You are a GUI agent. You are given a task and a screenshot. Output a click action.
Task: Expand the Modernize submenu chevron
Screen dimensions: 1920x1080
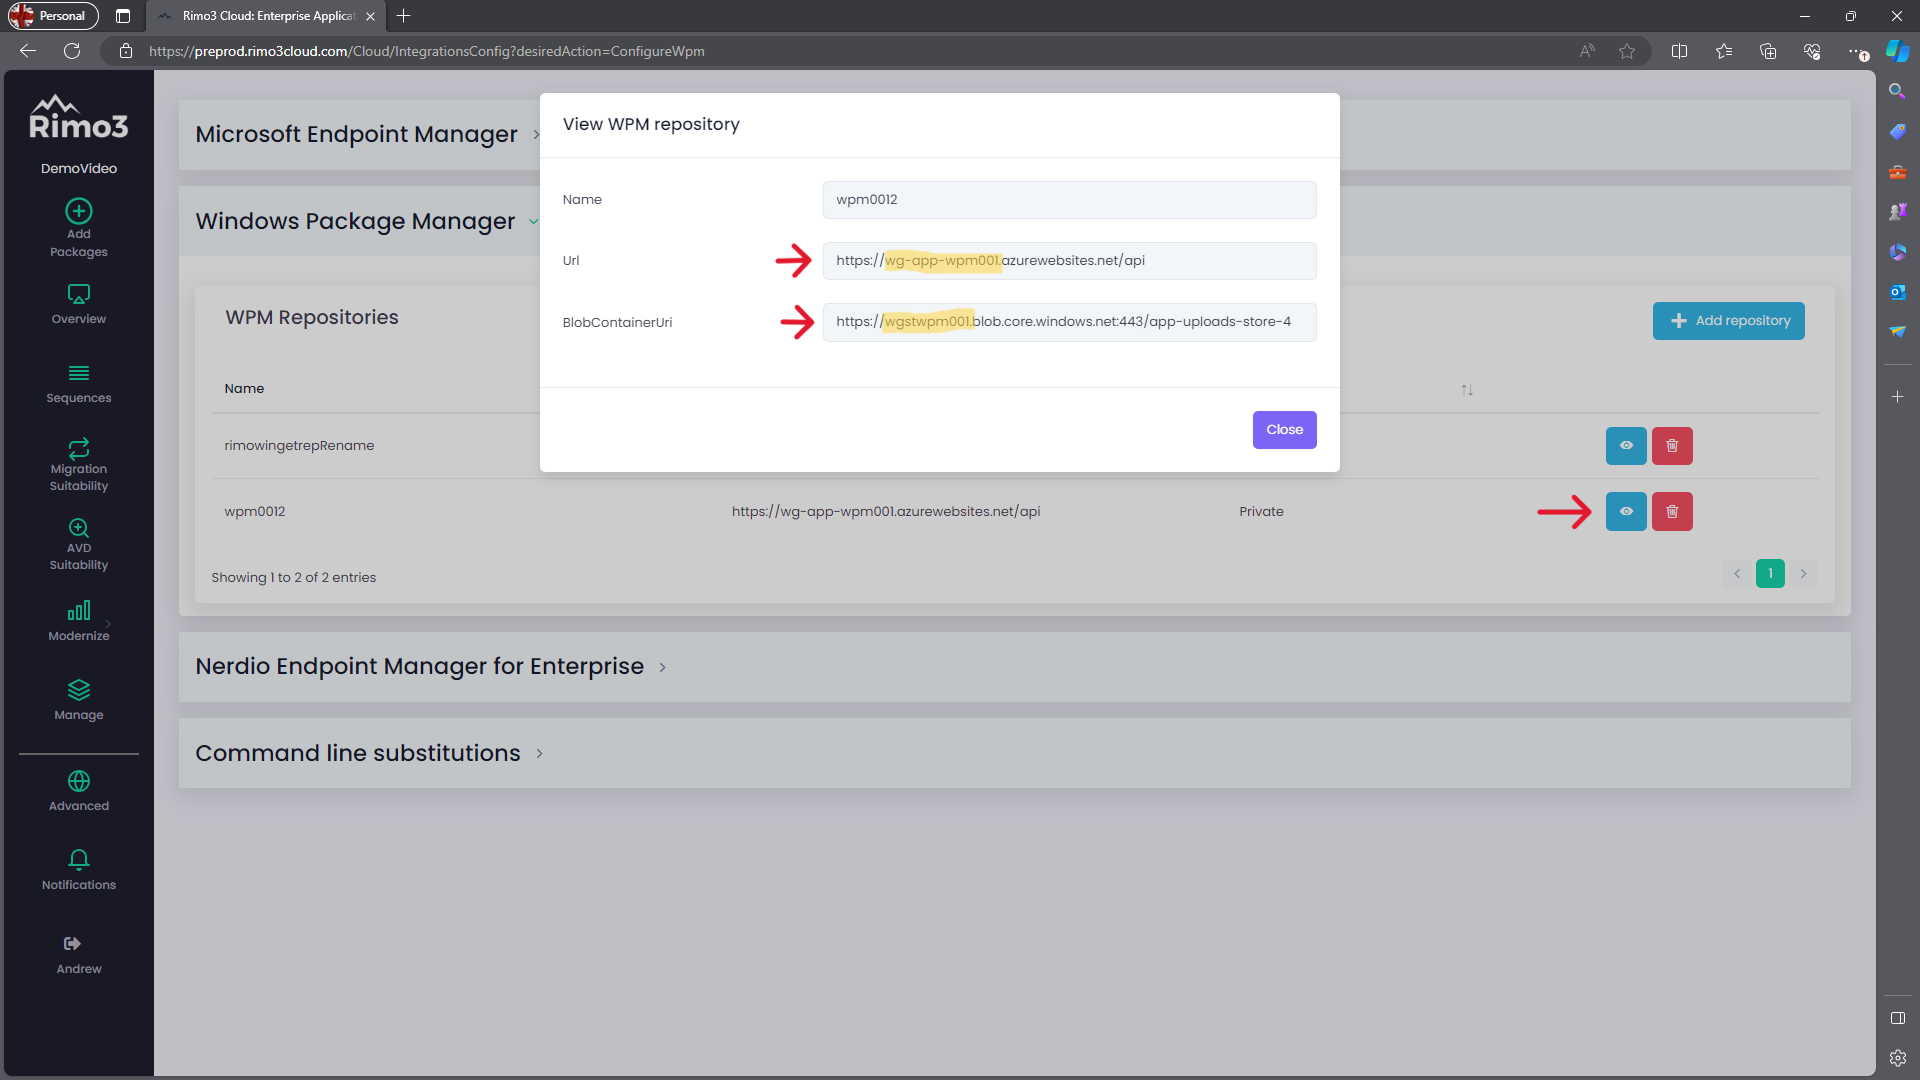click(x=108, y=623)
